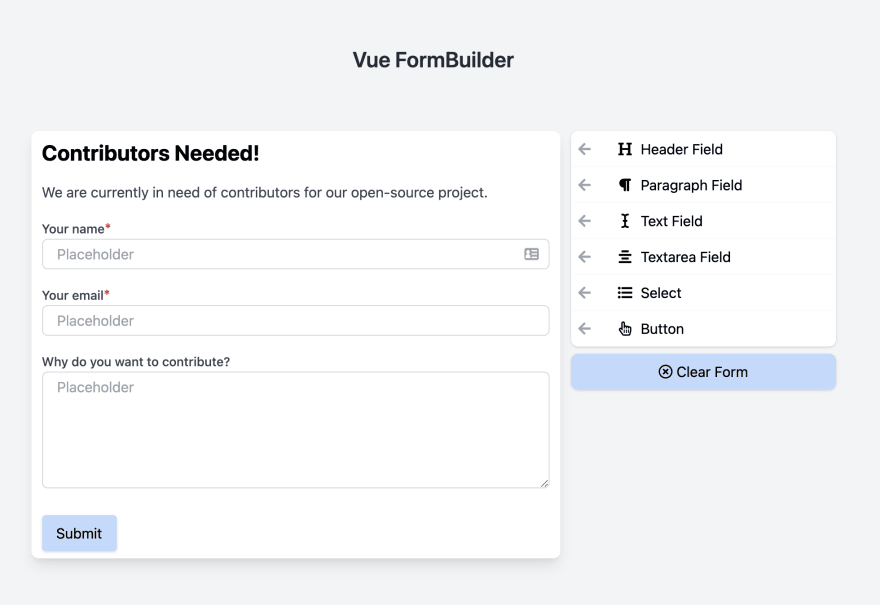Image resolution: width=880 pixels, height=605 pixels.
Task: Submit the contributor form
Action: [x=79, y=533]
